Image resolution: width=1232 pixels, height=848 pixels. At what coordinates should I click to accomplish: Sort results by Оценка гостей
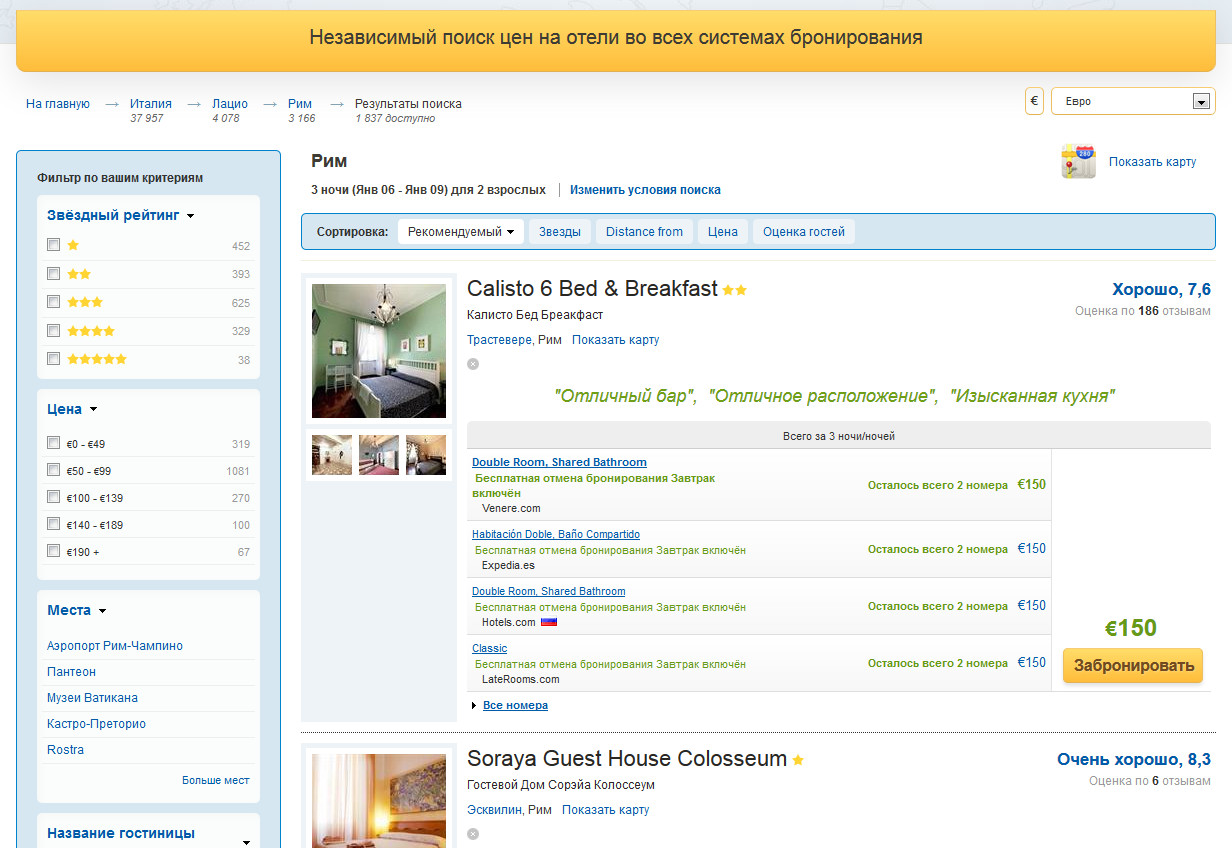click(x=803, y=232)
